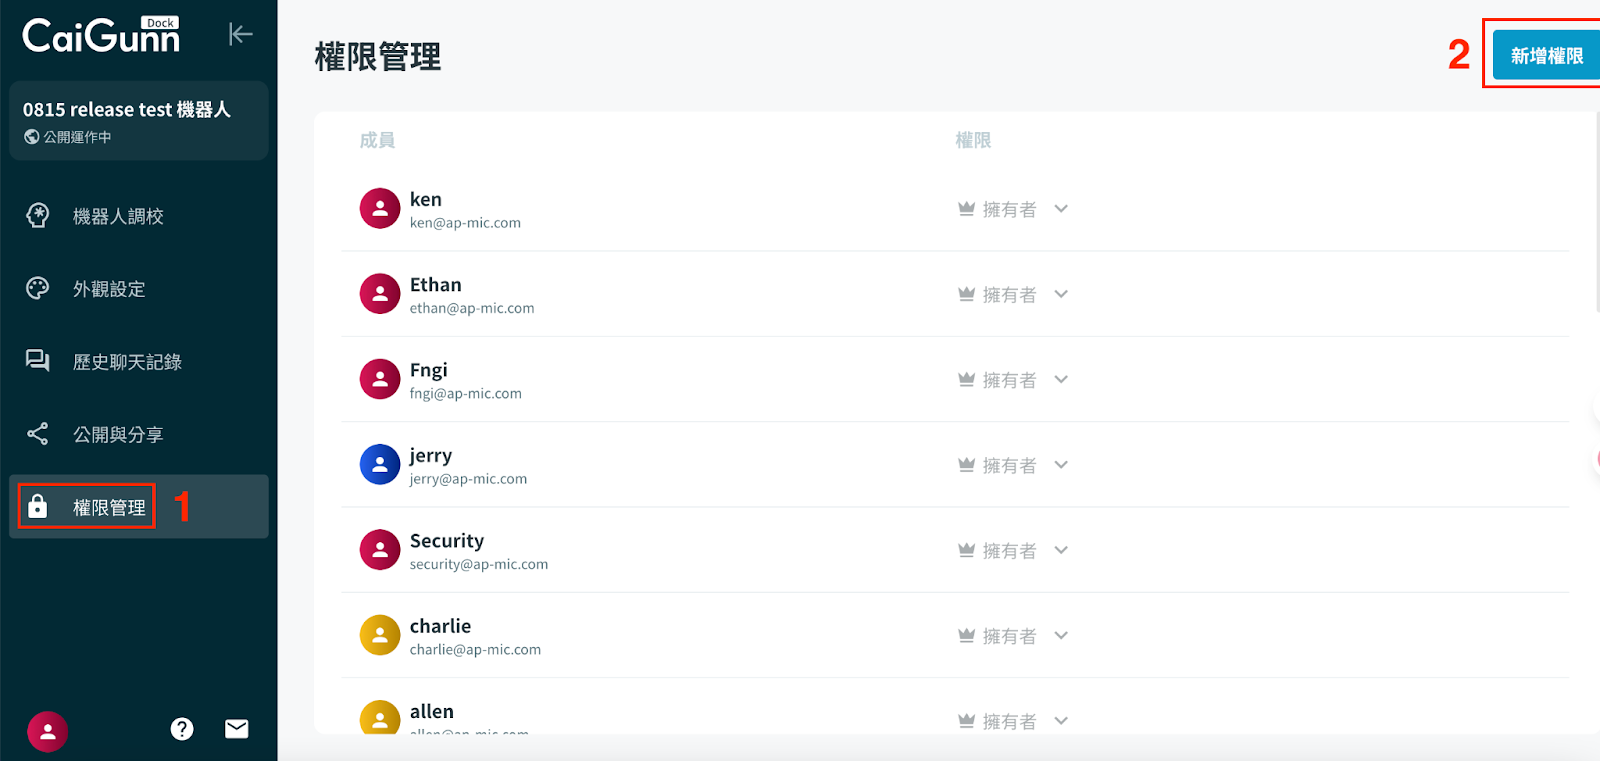Open 歷史聊天記錄 in sidebar

click(x=127, y=362)
